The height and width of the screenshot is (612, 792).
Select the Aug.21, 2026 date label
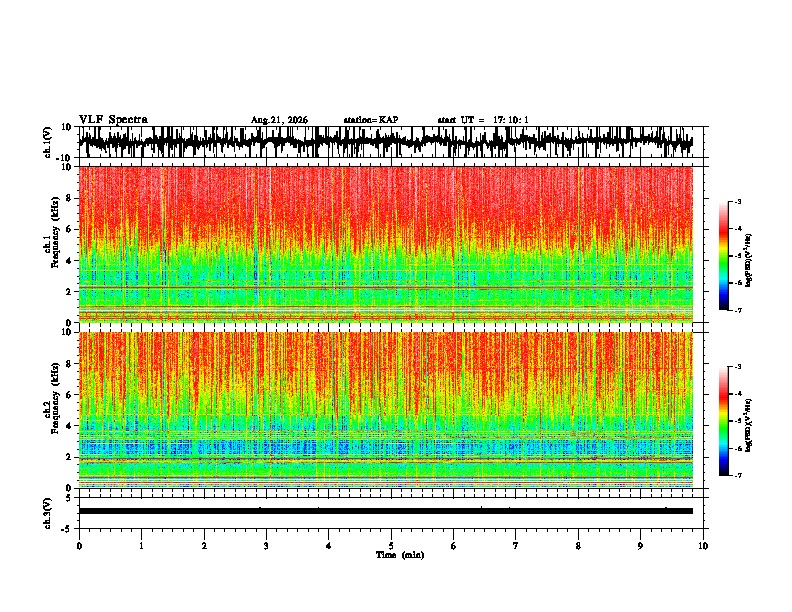click(279, 120)
